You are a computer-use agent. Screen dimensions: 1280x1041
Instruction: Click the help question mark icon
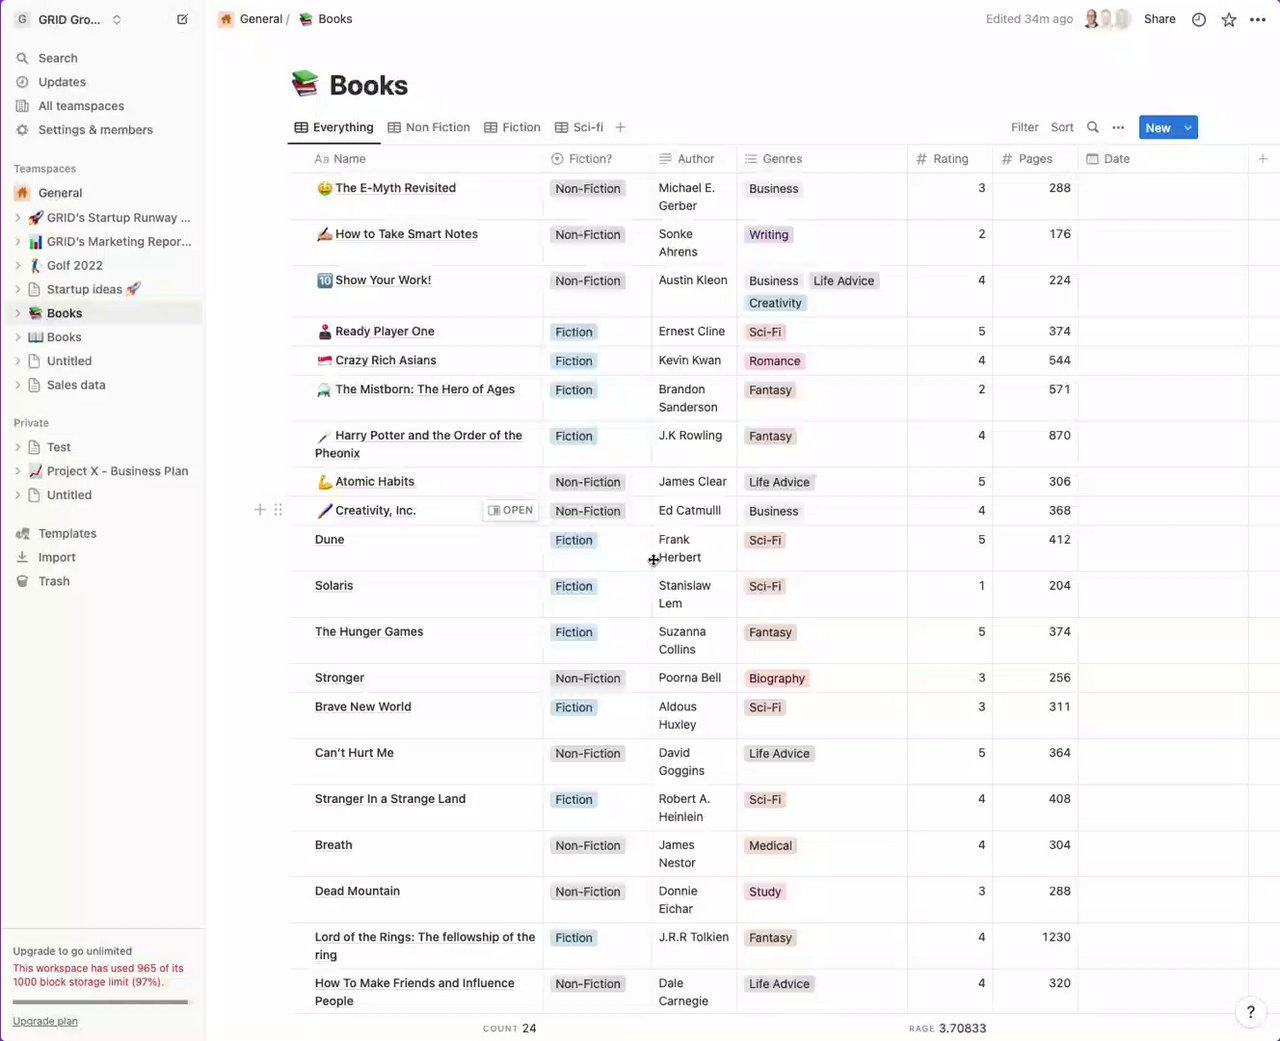tap(1250, 1012)
